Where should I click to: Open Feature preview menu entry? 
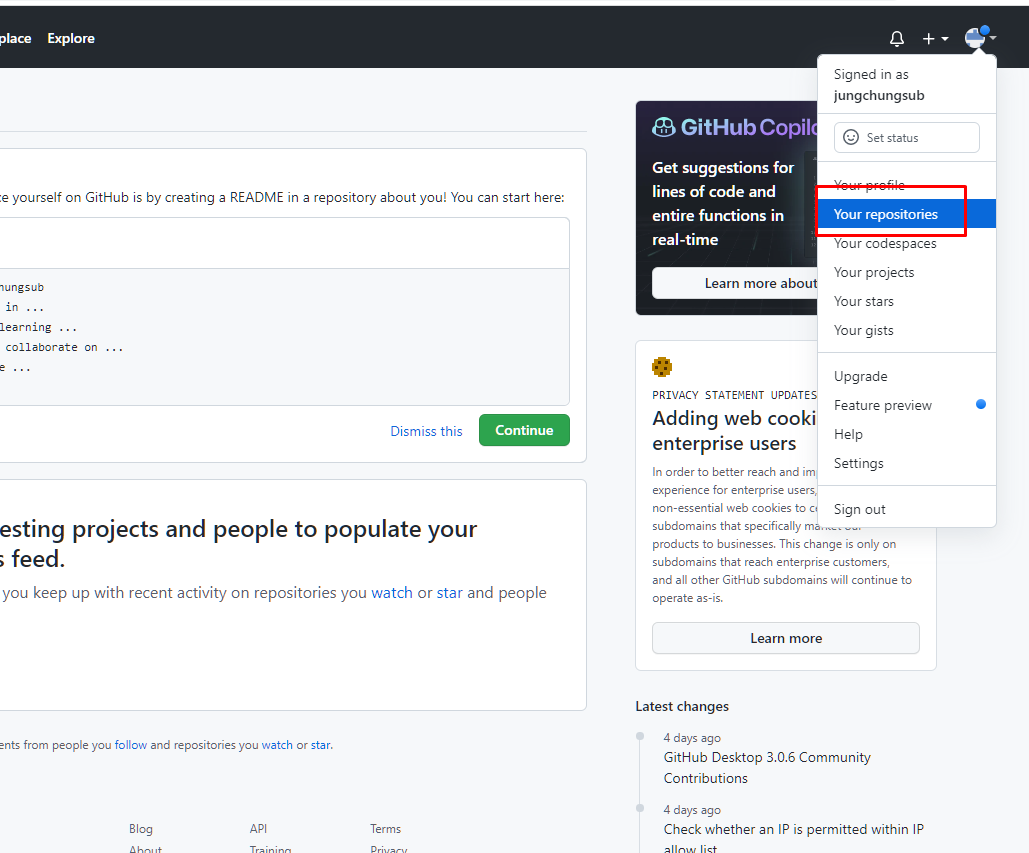pyautogui.click(x=906, y=405)
